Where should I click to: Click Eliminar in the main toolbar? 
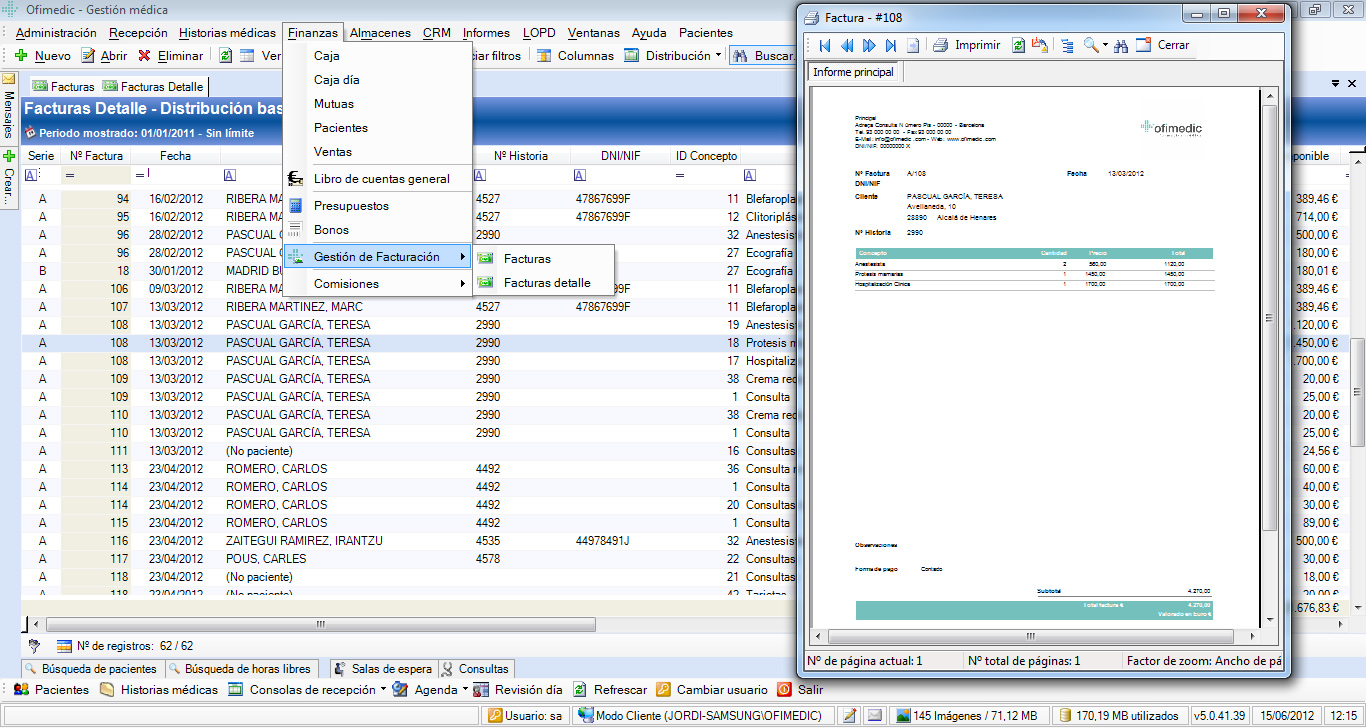click(170, 56)
